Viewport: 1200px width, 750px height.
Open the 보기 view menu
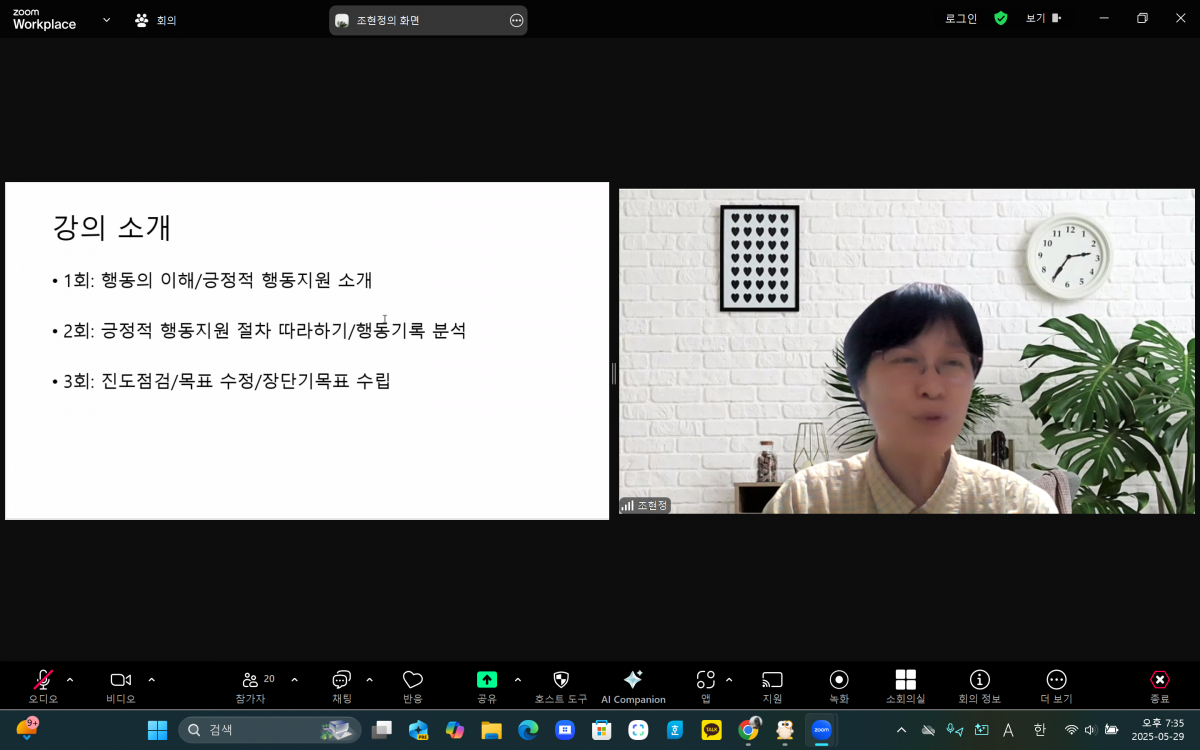1042,18
